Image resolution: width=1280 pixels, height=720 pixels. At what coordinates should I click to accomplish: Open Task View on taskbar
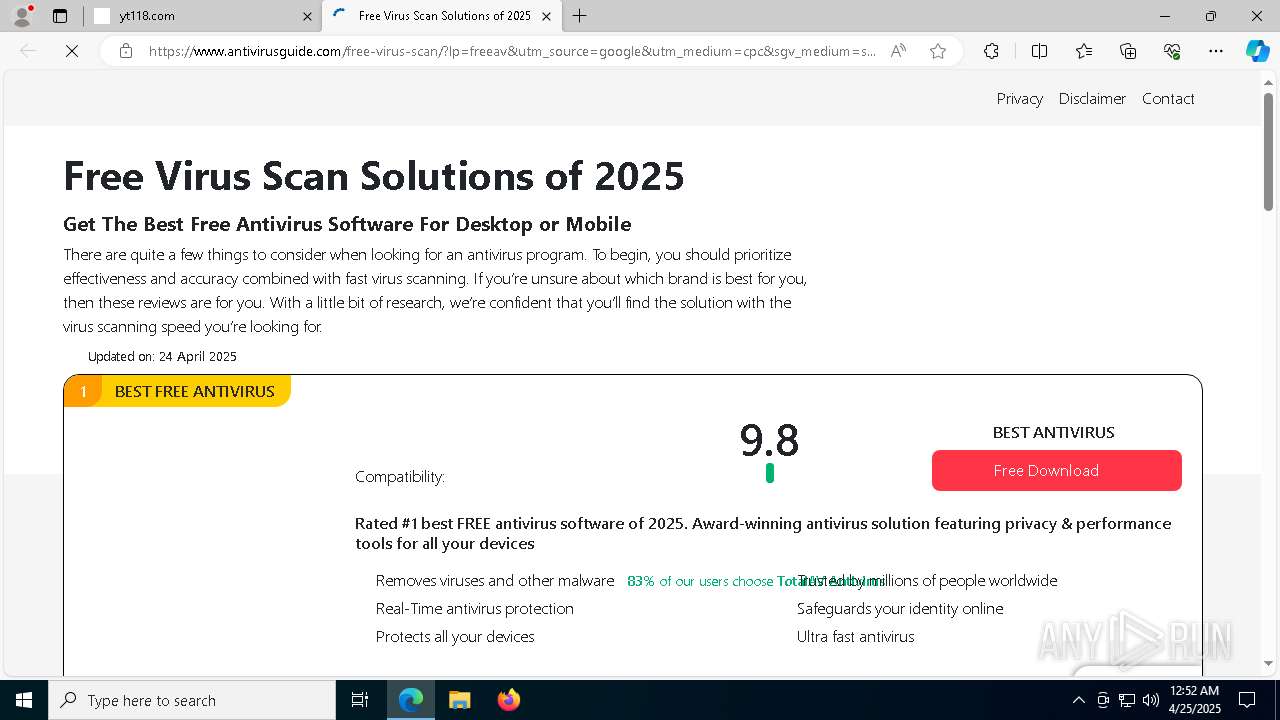click(360, 700)
